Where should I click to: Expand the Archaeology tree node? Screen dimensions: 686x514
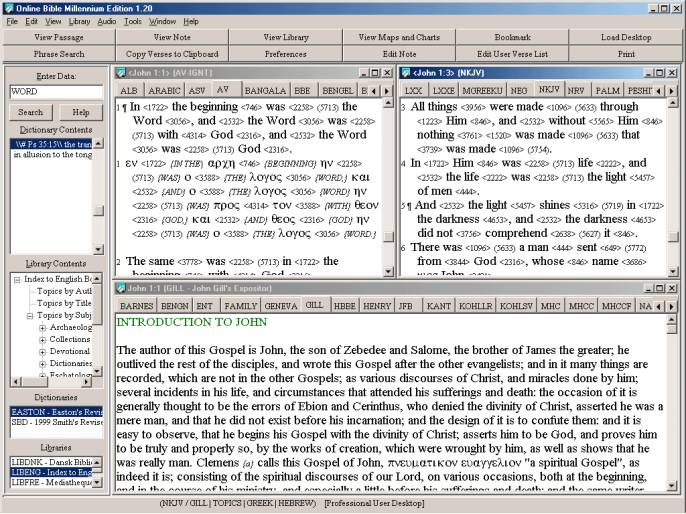pos(42,328)
